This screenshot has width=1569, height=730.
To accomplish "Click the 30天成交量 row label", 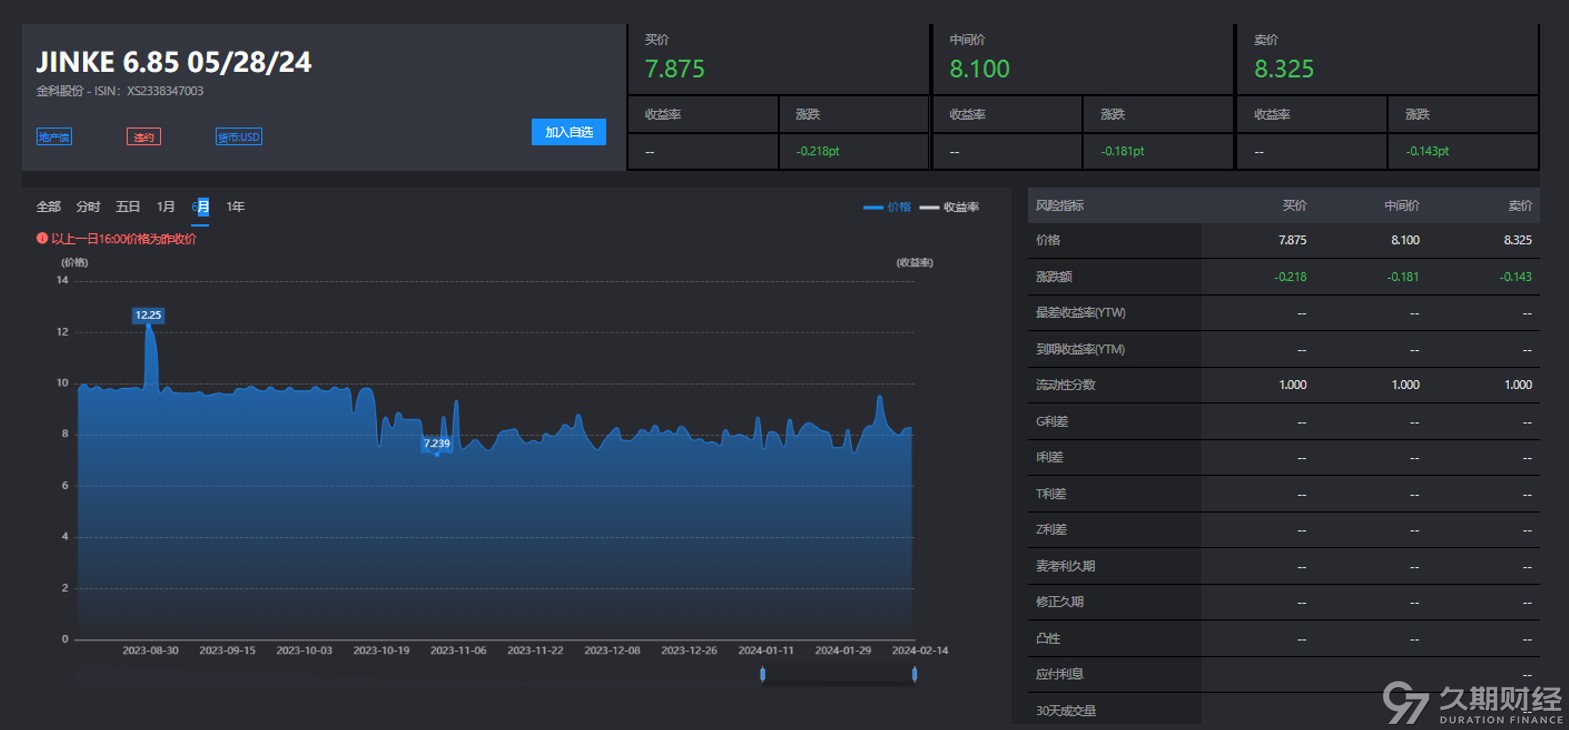I will pos(1066,711).
